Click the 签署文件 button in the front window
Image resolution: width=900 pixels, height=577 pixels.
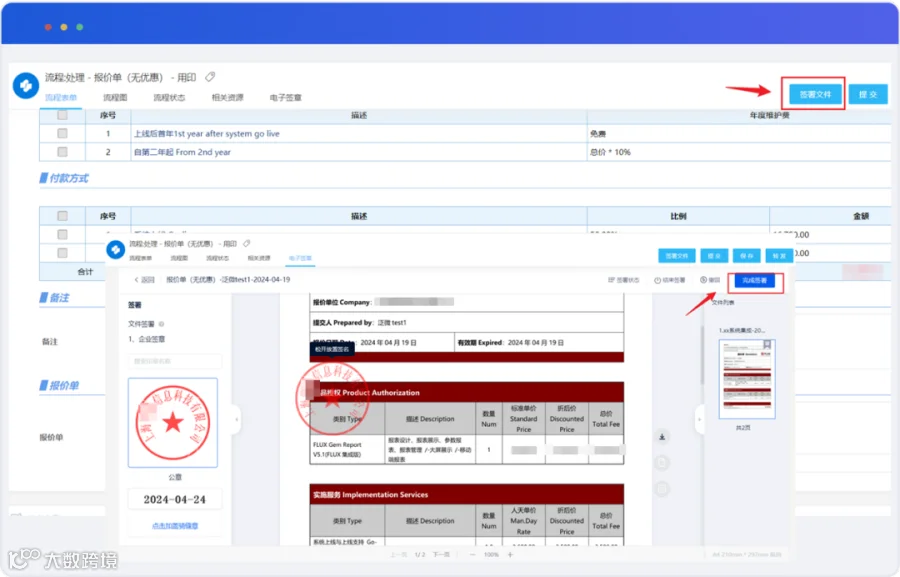(x=677, y=256)
